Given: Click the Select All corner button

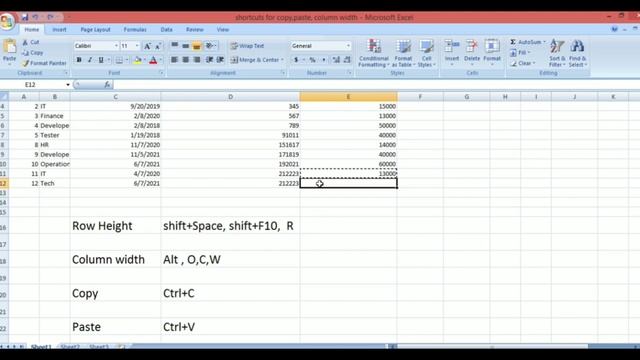Looking at the screenshot, I should pos(4,97).
